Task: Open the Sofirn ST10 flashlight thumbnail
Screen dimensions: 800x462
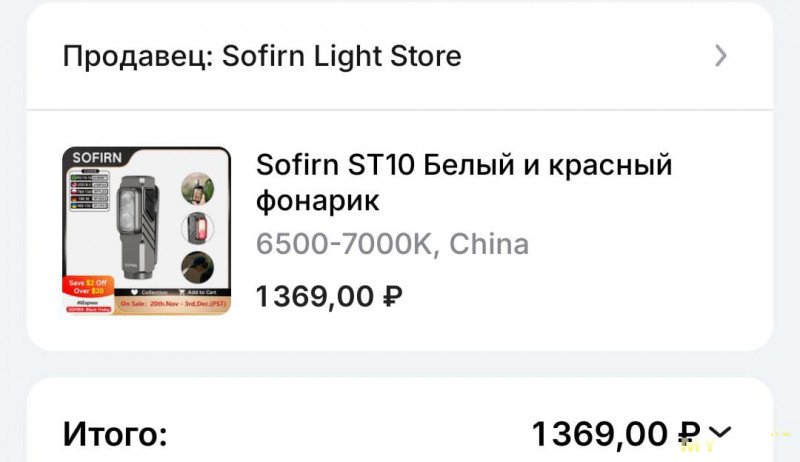Action: [x=146, y=230]
